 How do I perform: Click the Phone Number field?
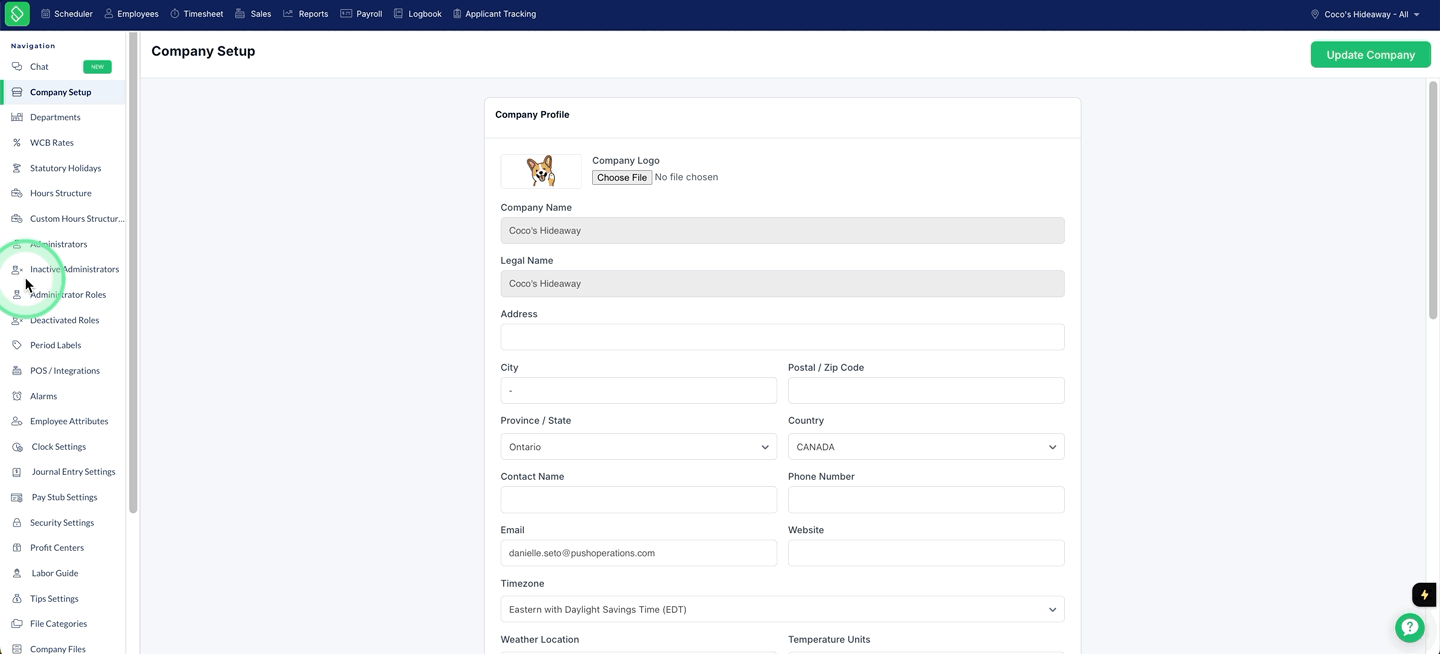point(926,500)
